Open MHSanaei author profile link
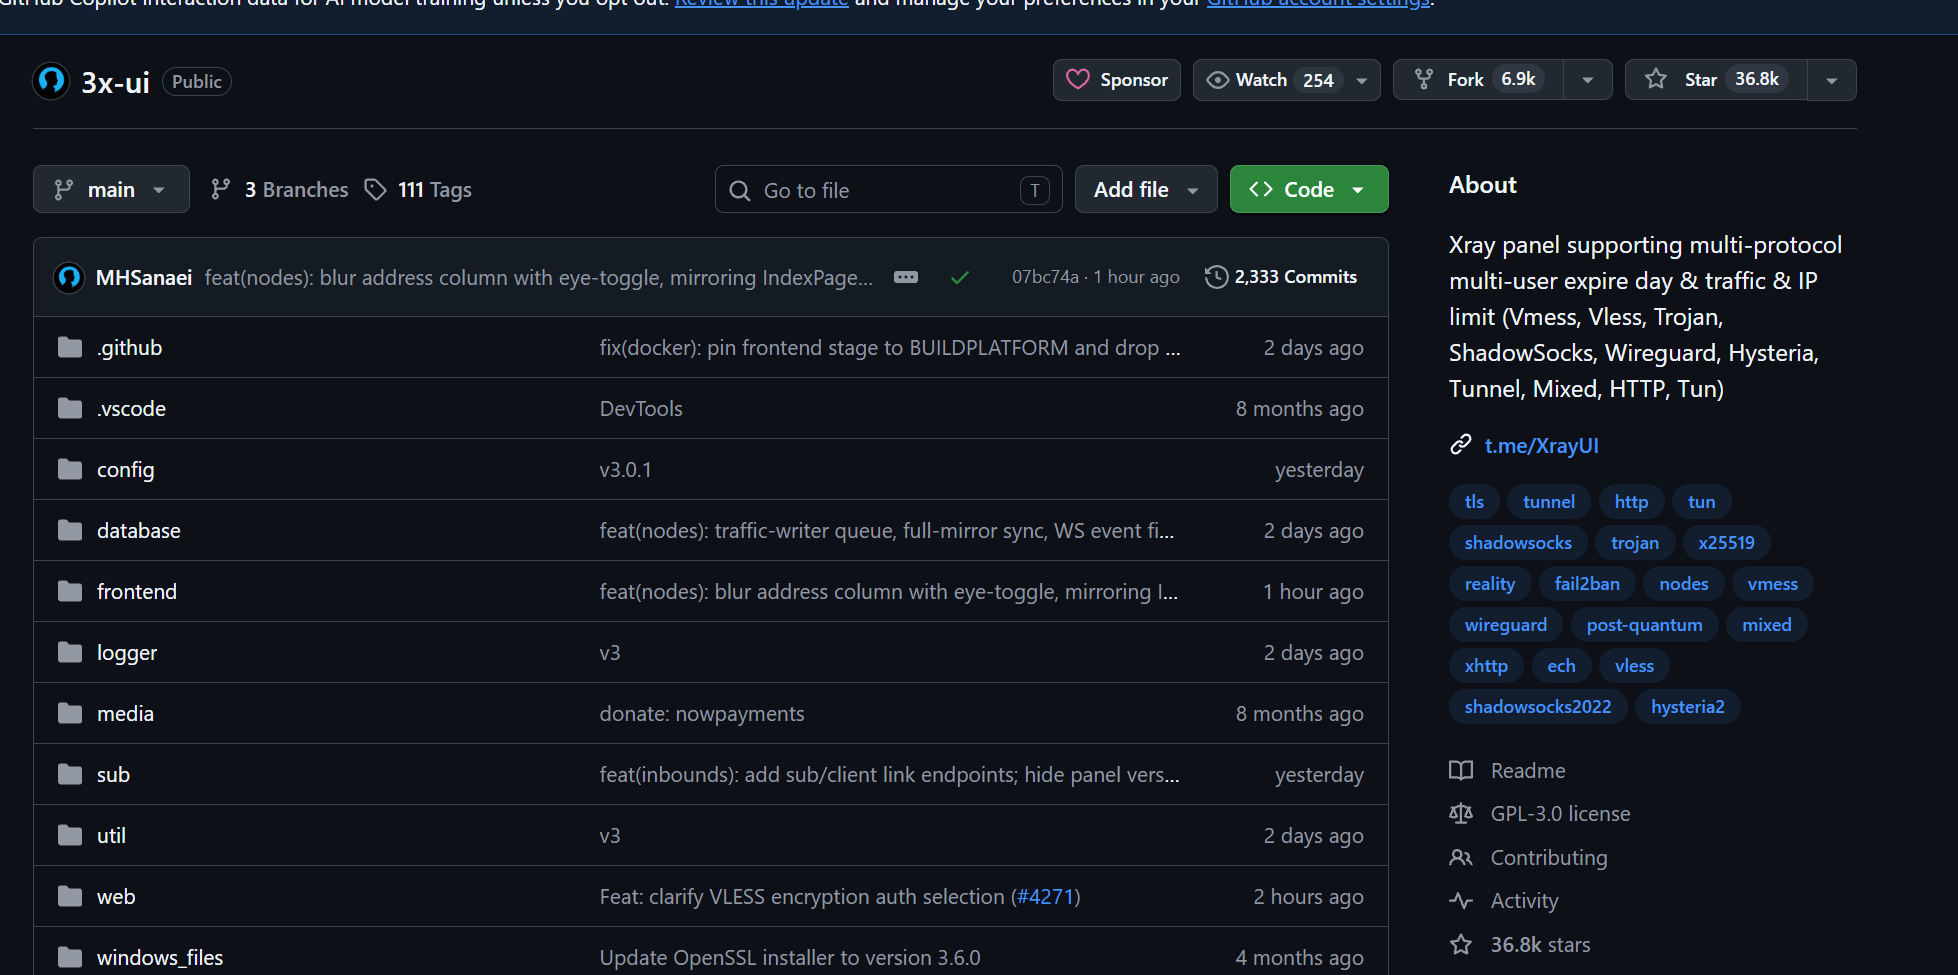This screenshot has height=975, width=1958. (144, 277)
